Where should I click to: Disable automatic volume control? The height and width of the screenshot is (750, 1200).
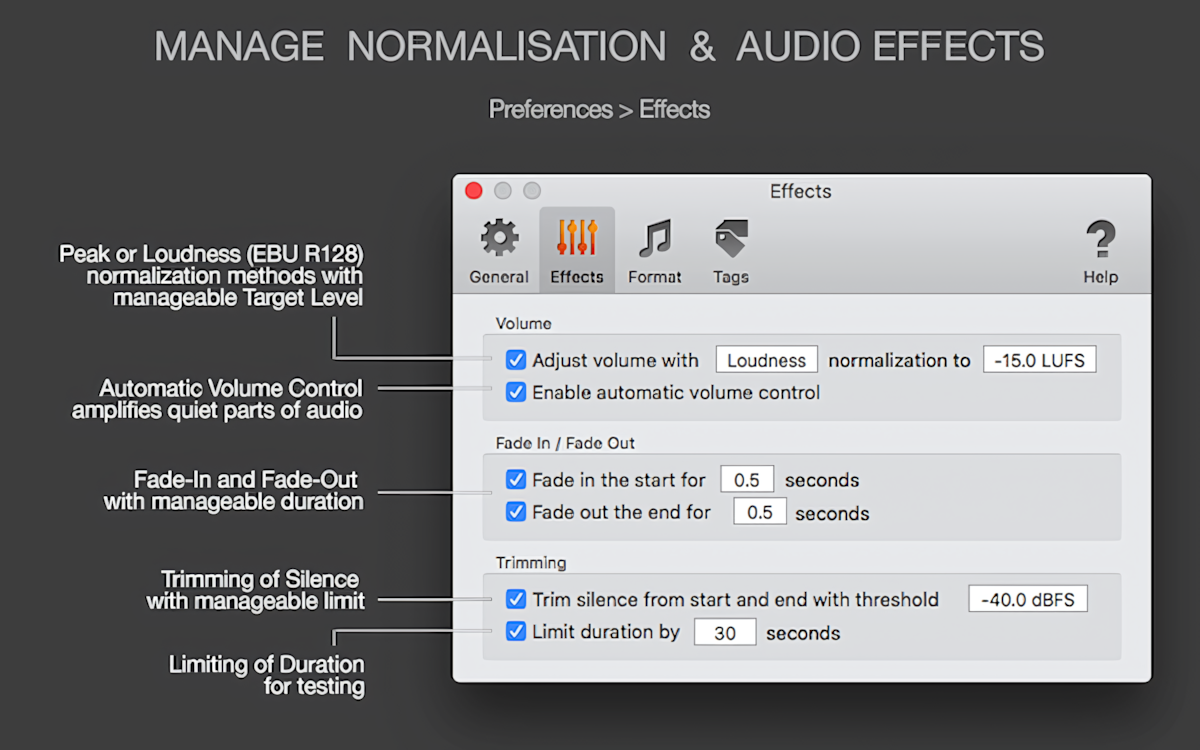516,392
